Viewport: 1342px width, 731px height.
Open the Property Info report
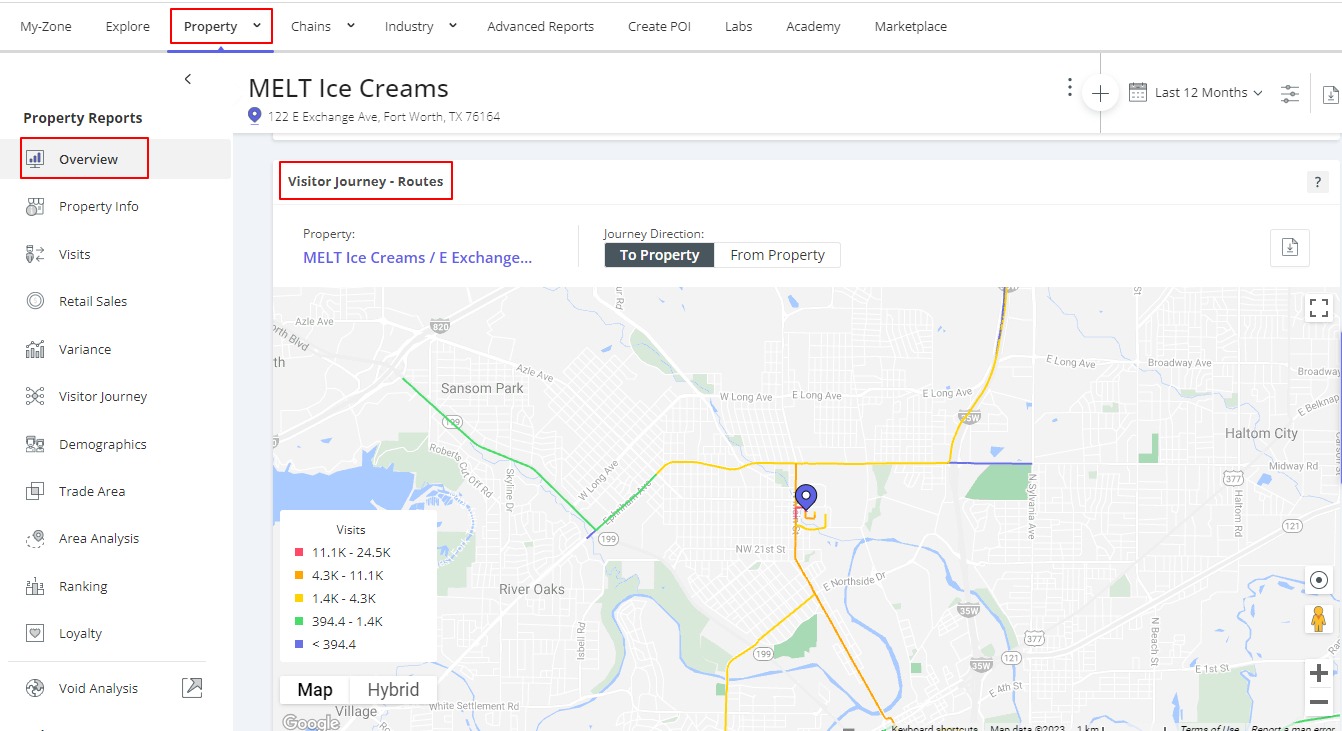pyautogui.click(x=99, y=206)
